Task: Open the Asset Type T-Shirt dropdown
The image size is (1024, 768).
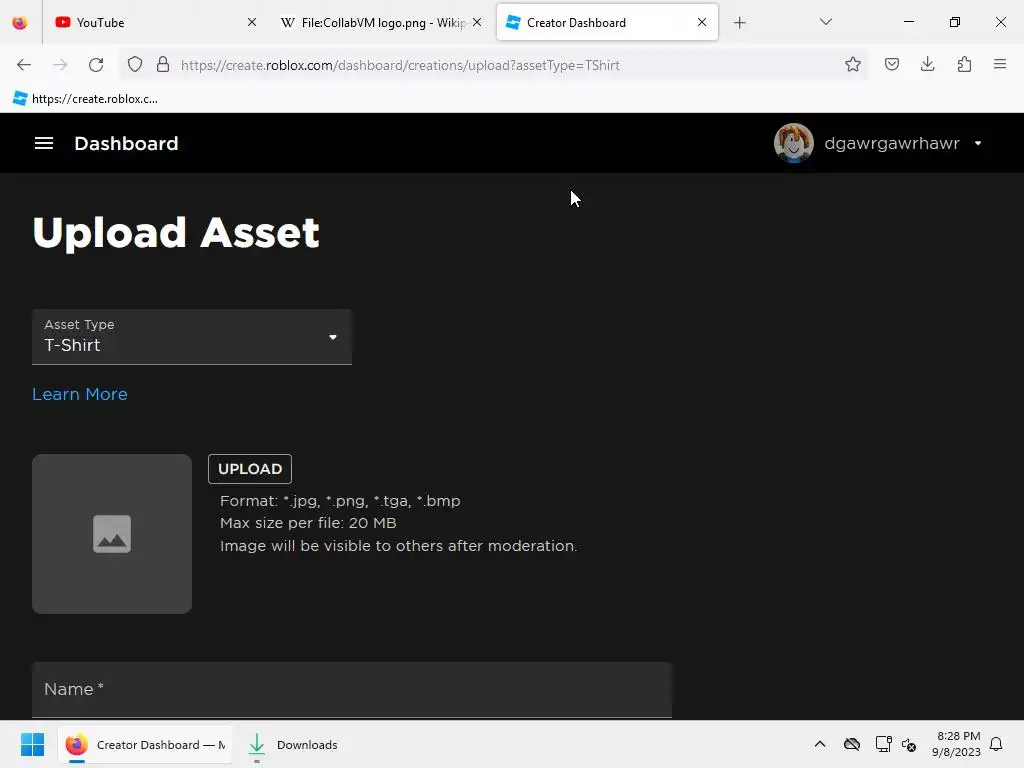Action: (192, 337)
